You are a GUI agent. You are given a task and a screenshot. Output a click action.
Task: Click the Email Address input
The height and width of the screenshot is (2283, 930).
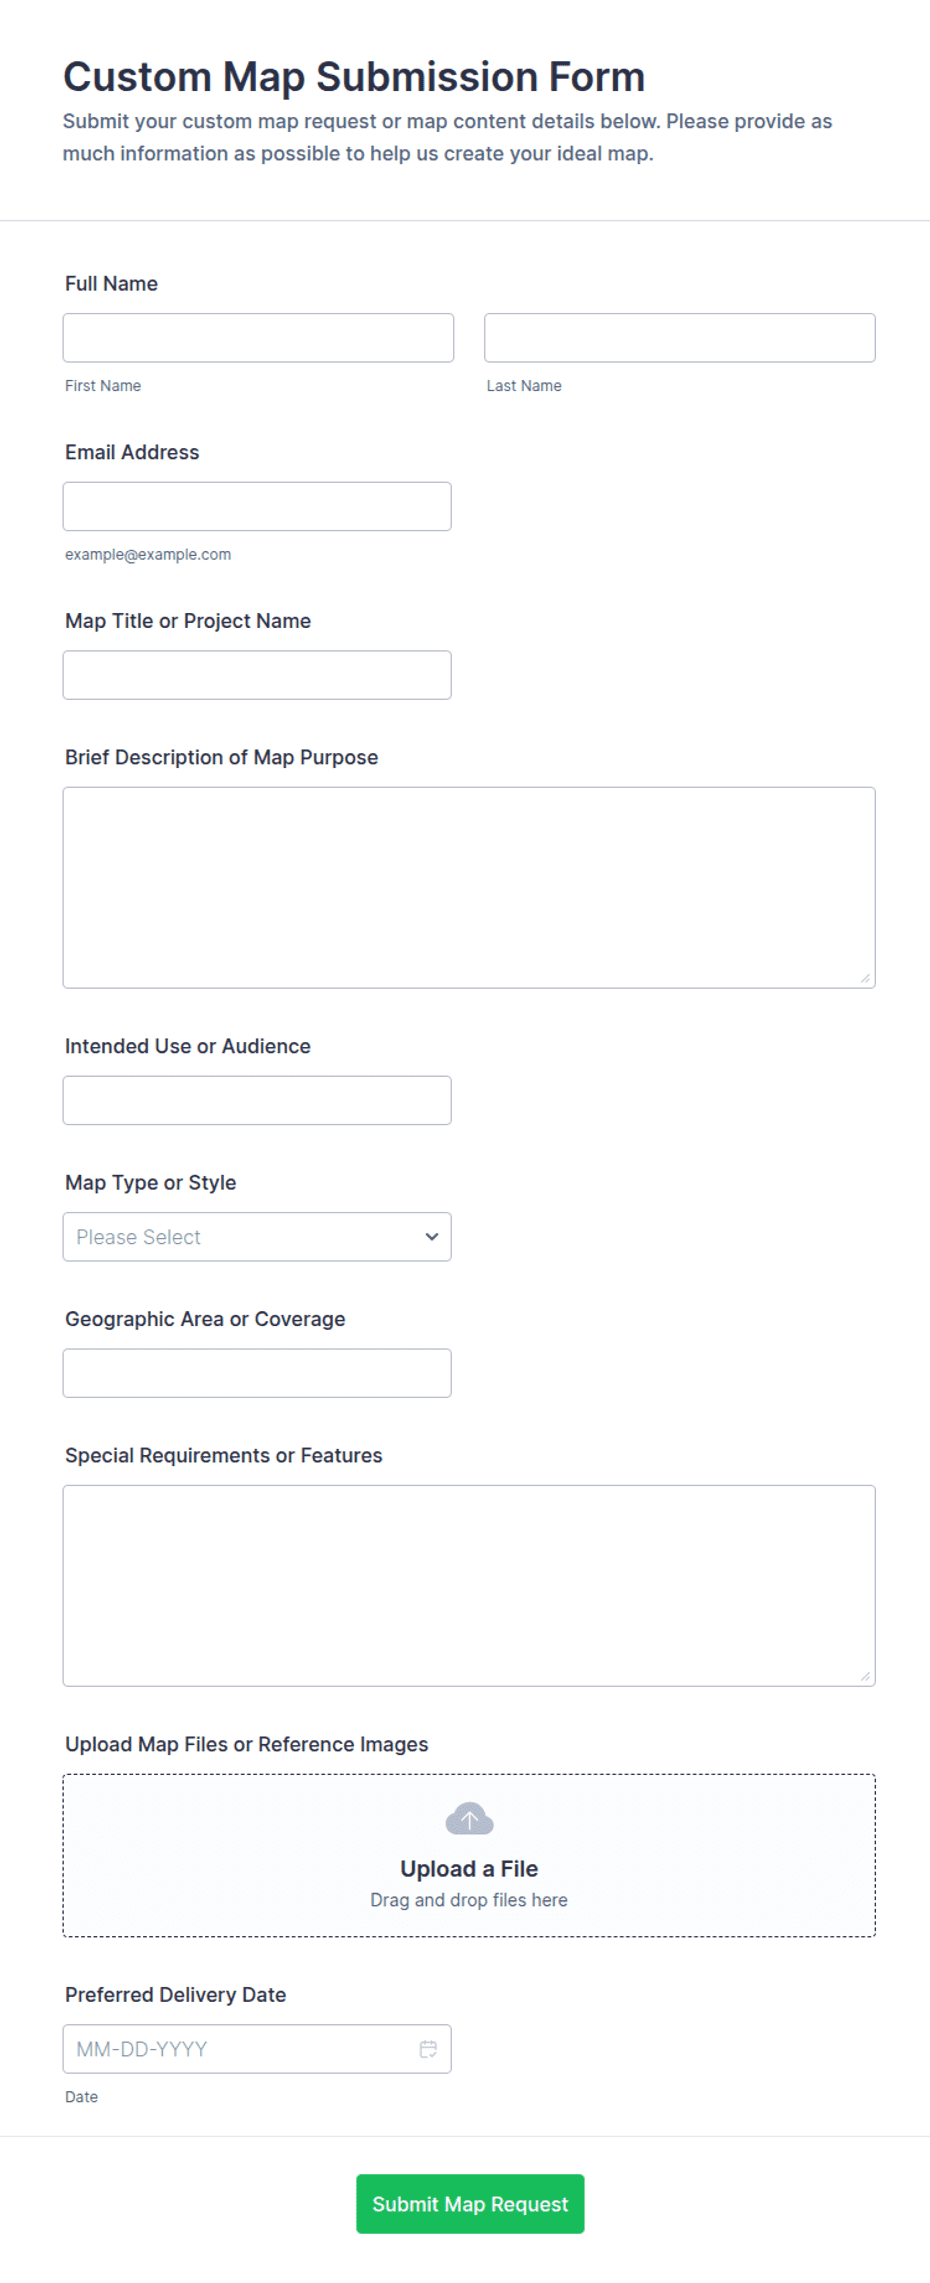point(257,507)
